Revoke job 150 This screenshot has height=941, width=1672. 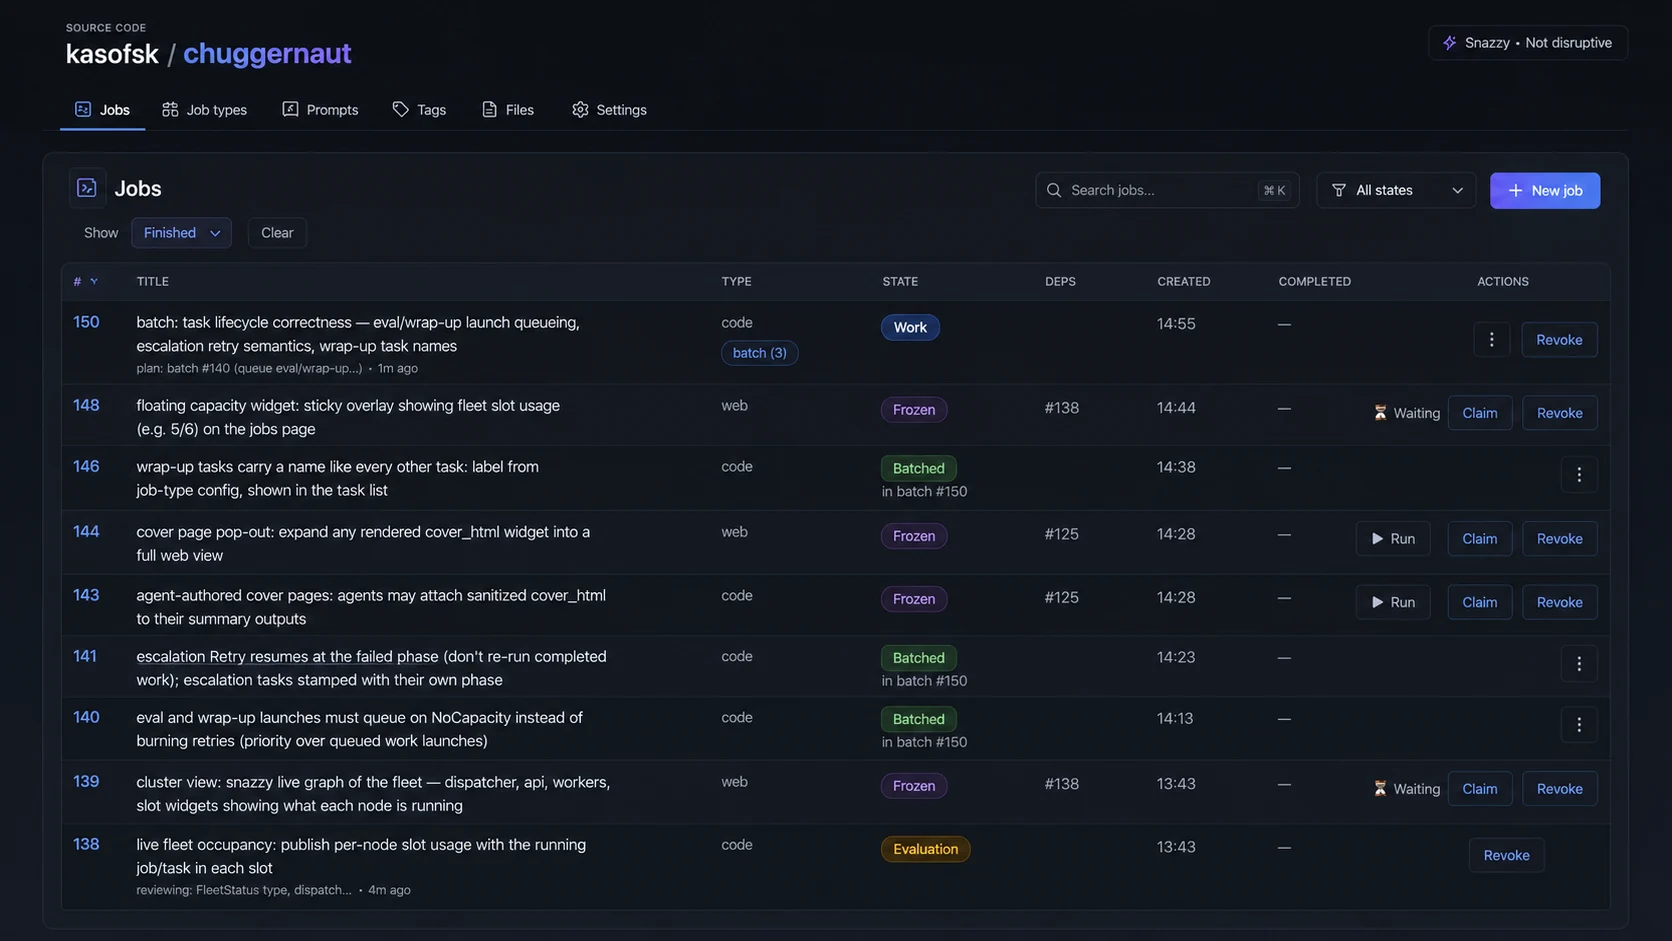[1559, 339]
